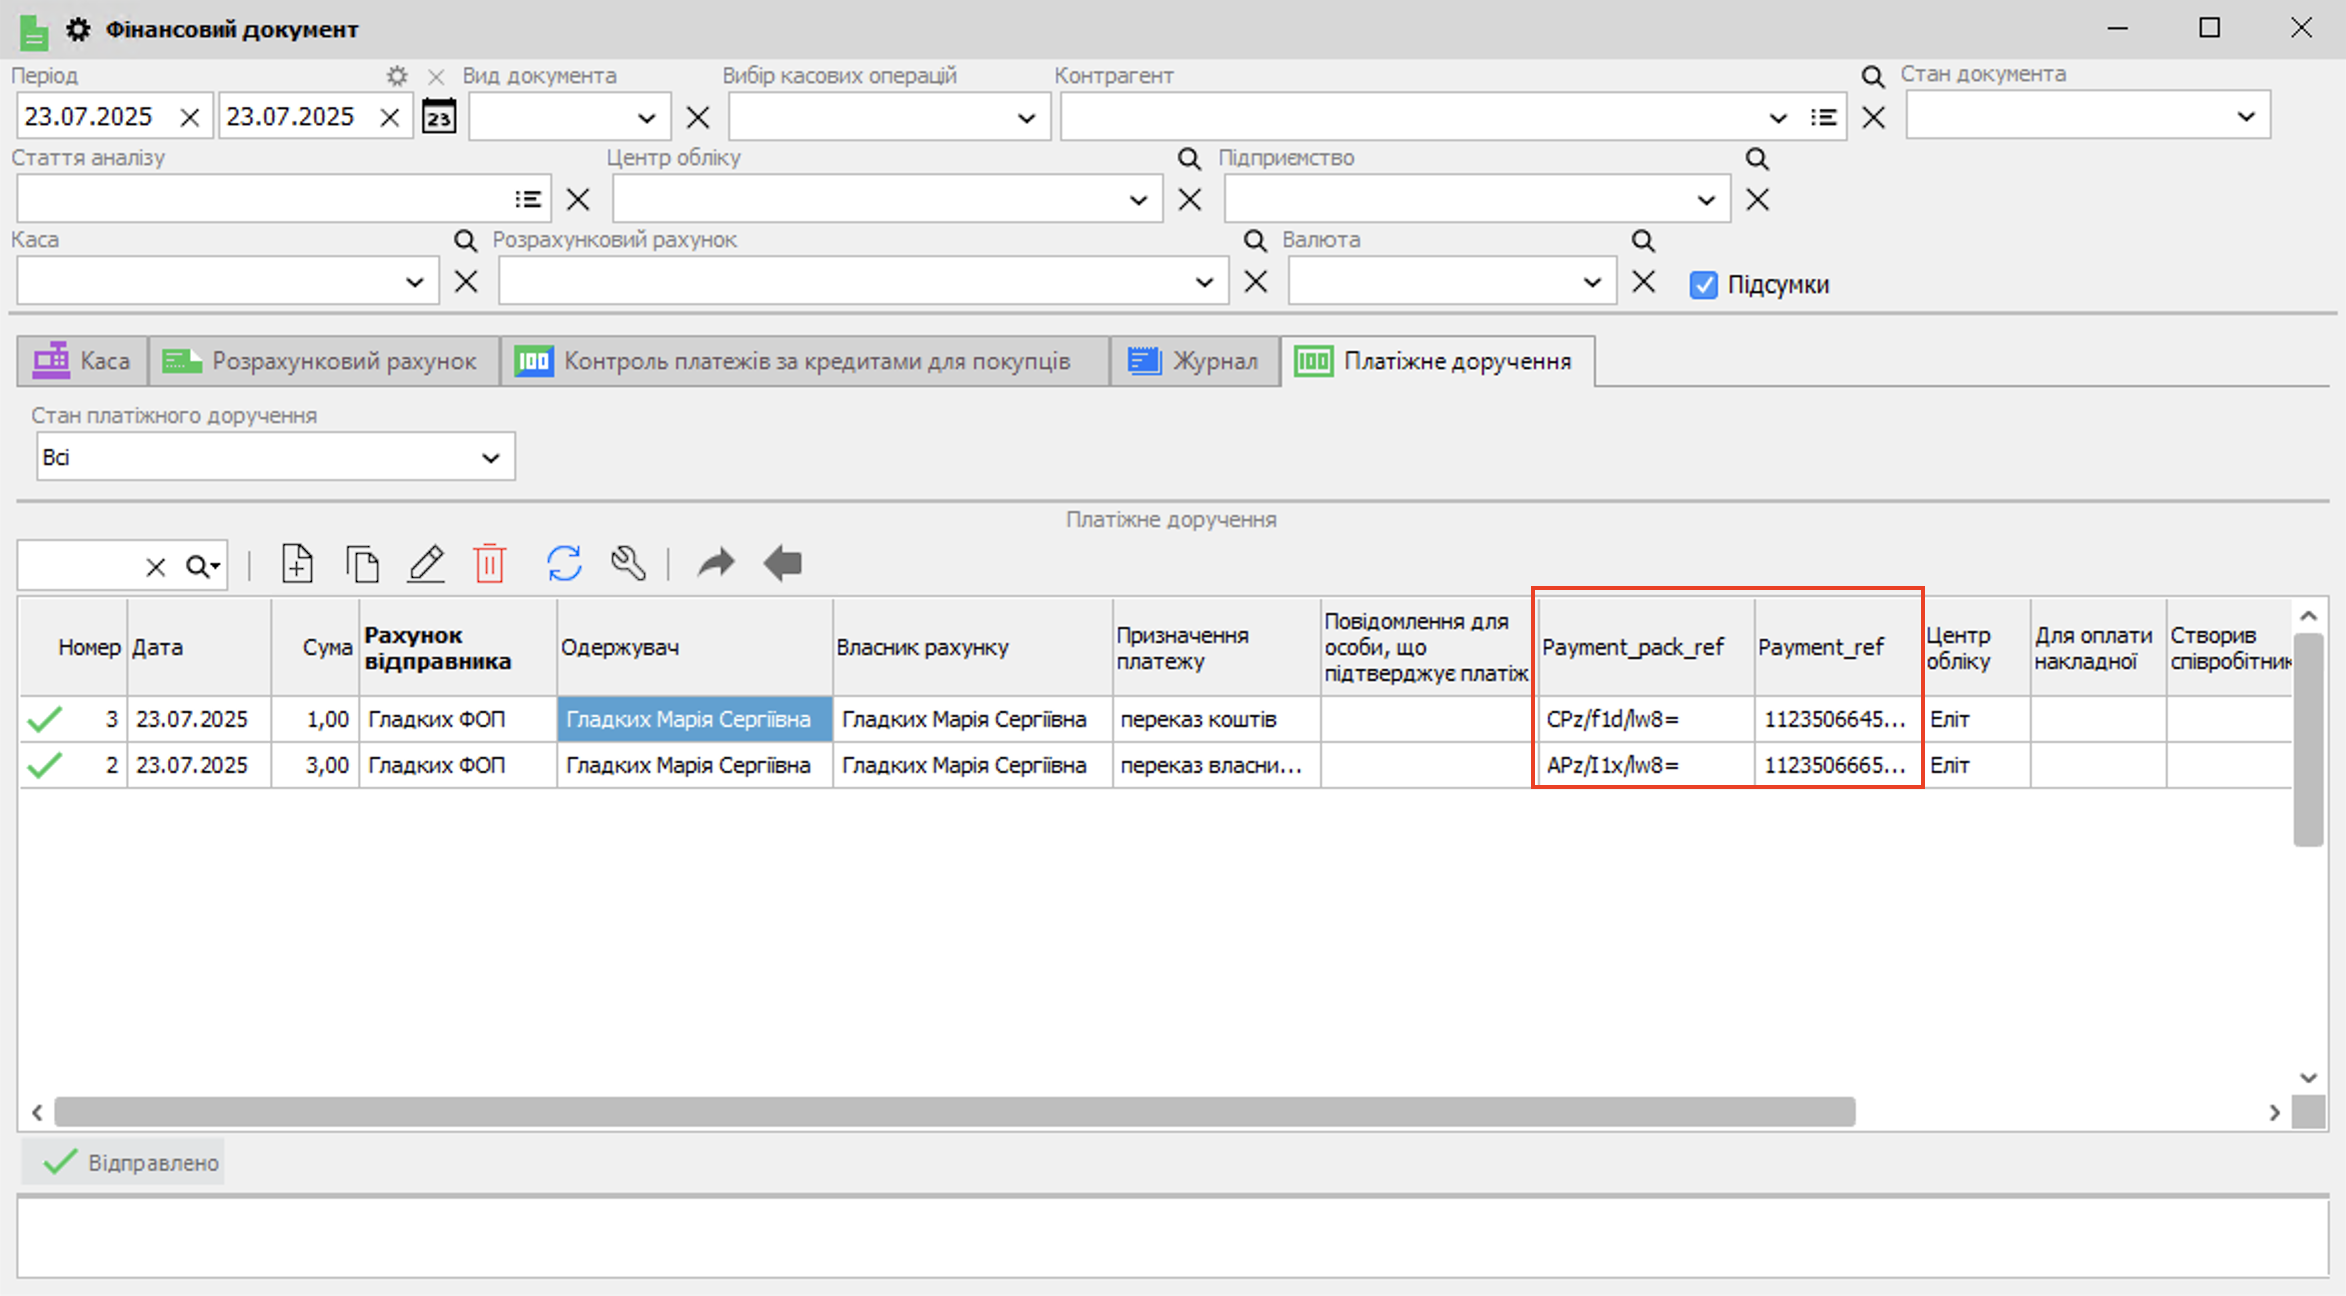
Task: Click the new document toolbar icon
Action: coord(297,564)
